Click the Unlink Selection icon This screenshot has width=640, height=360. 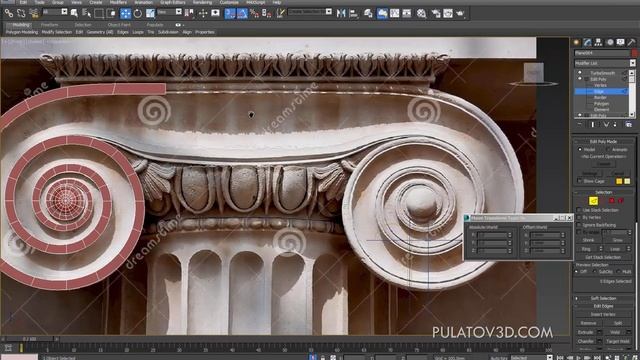point(21,13)
